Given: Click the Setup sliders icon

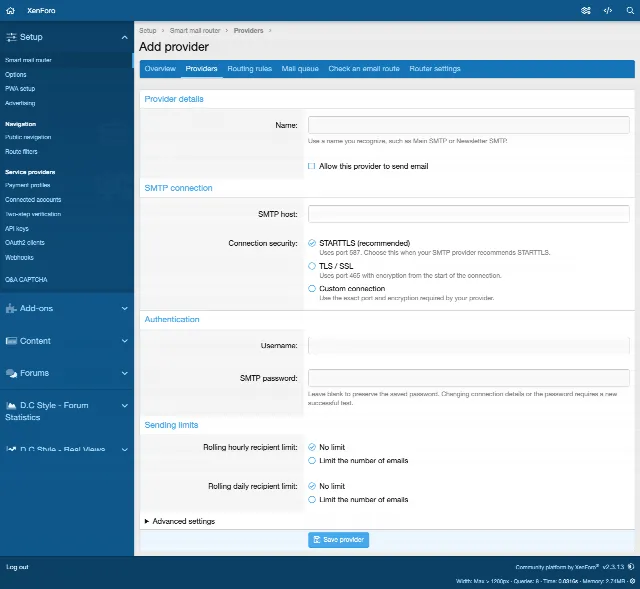Looking at the screenshot, I should pyautogui.click(x=11, y=37).
